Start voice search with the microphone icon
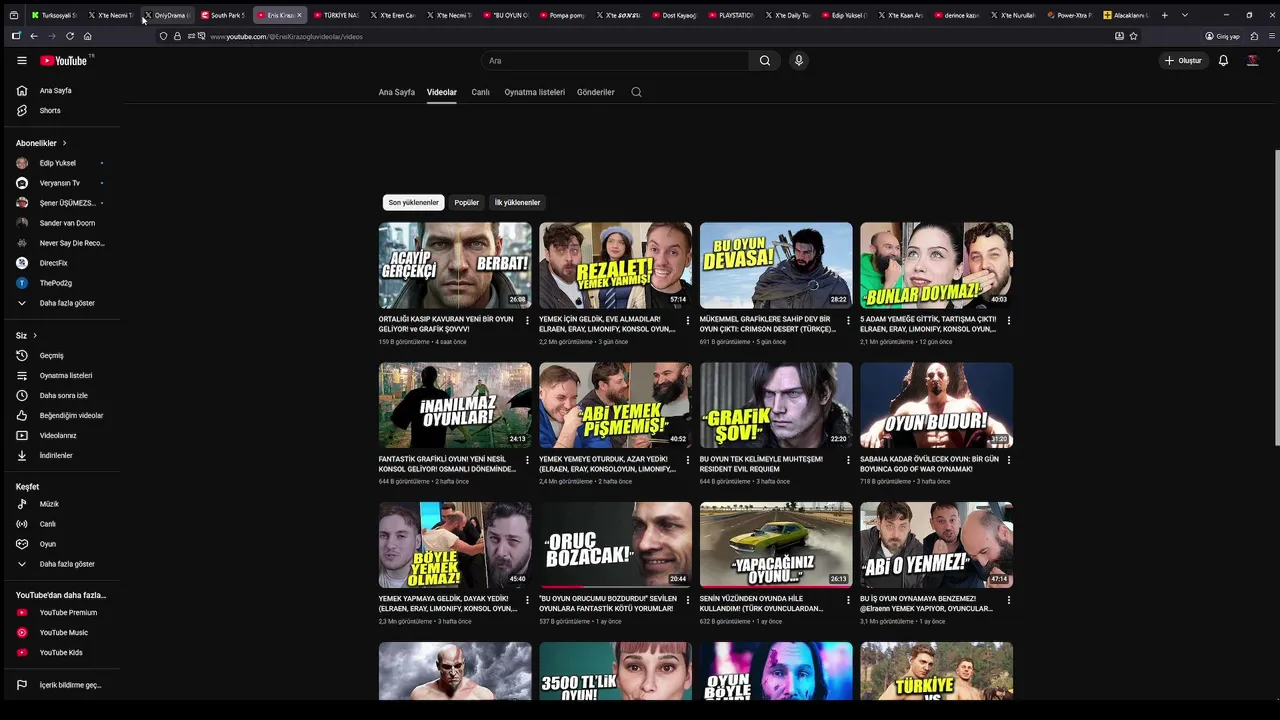This screenshot has width=1280, height=720. click(798, 60)
